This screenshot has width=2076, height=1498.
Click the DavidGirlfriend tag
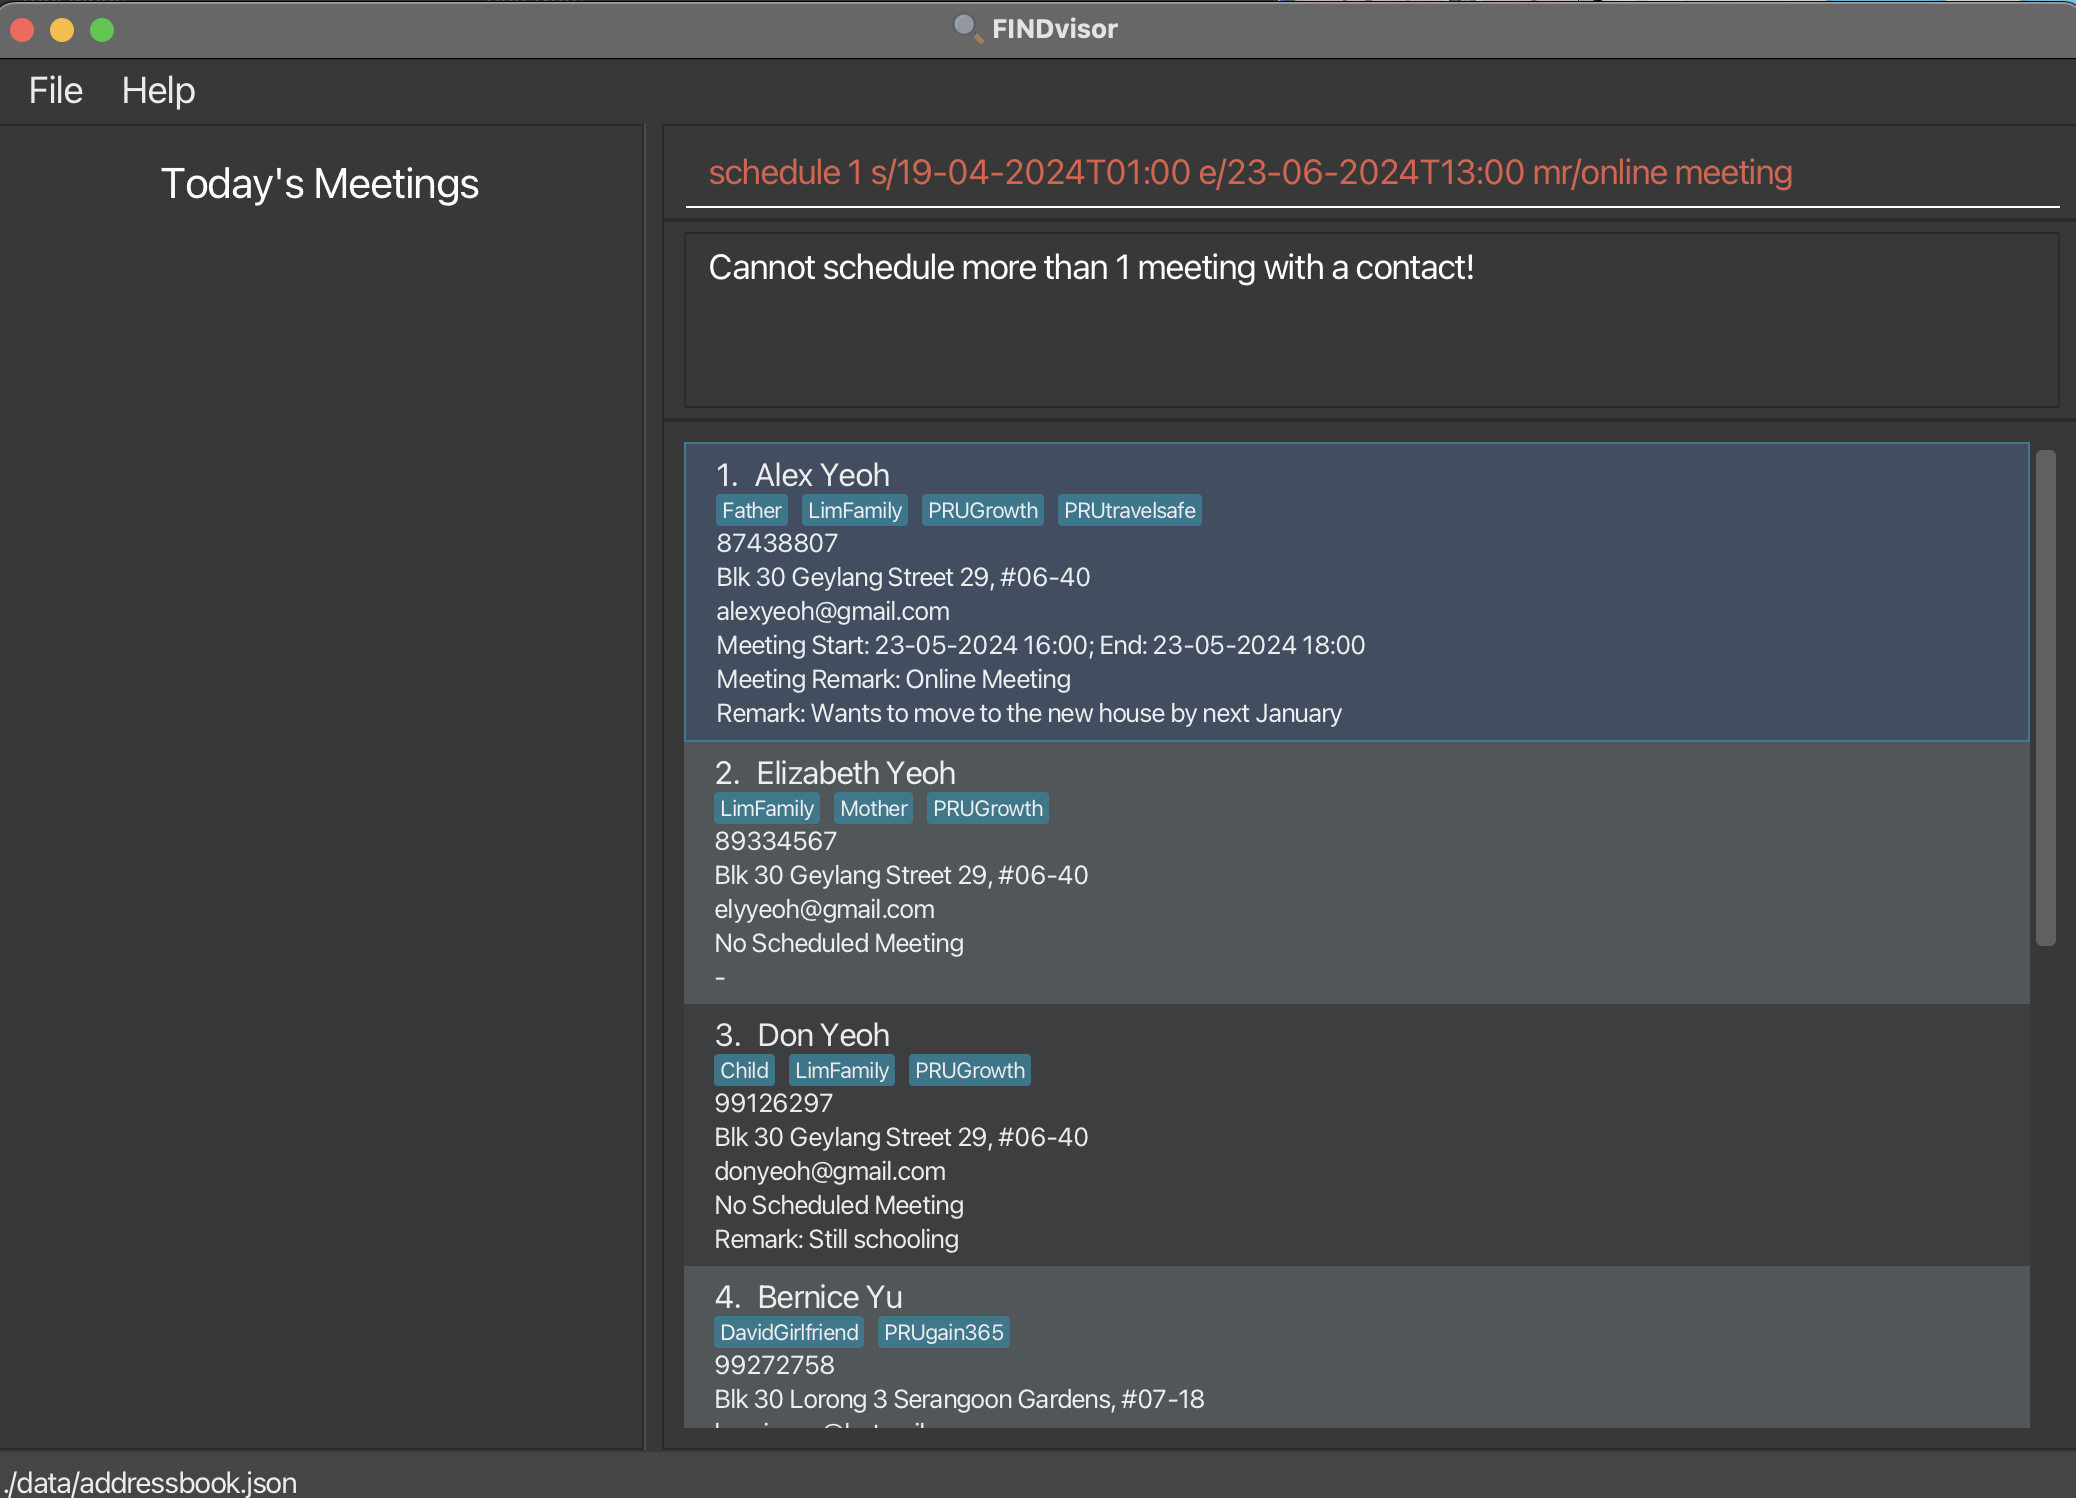coord(789,1333)
